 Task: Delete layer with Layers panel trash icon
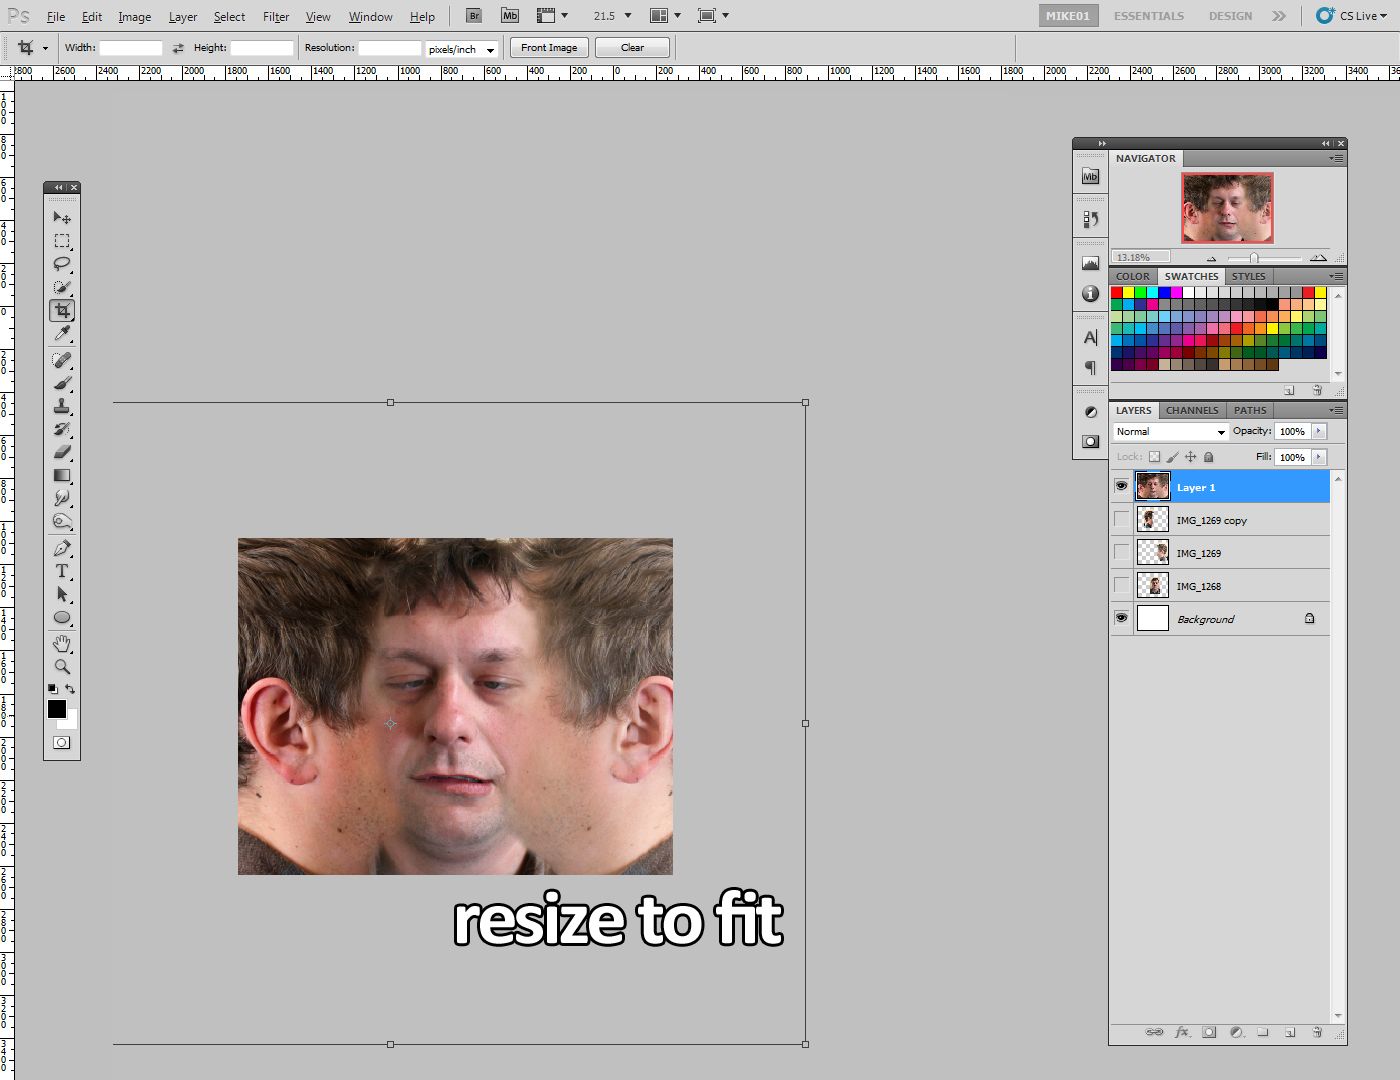pyautogui.click(x=1317, y=1032)
